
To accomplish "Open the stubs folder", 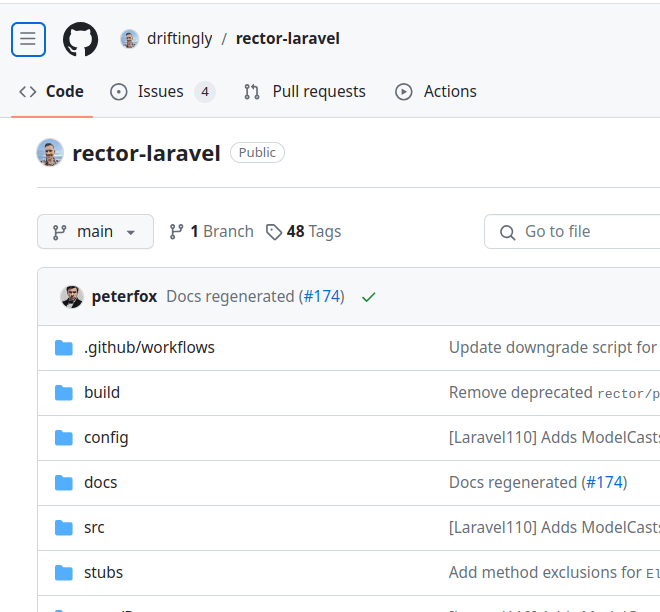I will point(104,573).
